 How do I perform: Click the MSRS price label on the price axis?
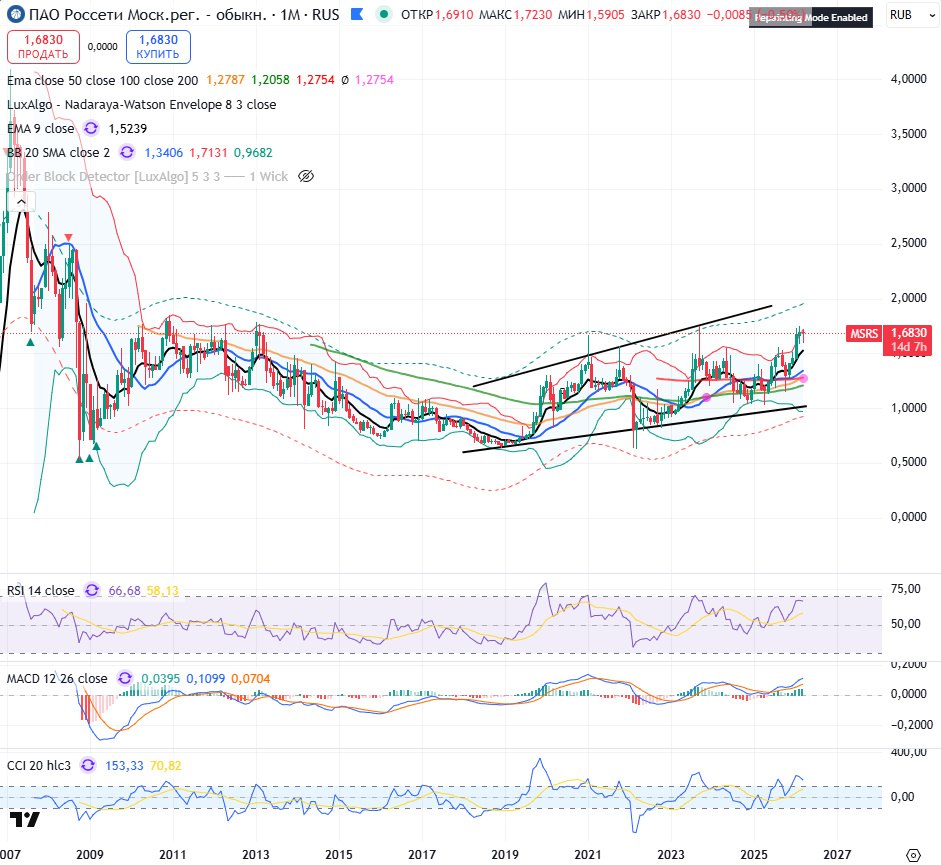click(861, 333)
